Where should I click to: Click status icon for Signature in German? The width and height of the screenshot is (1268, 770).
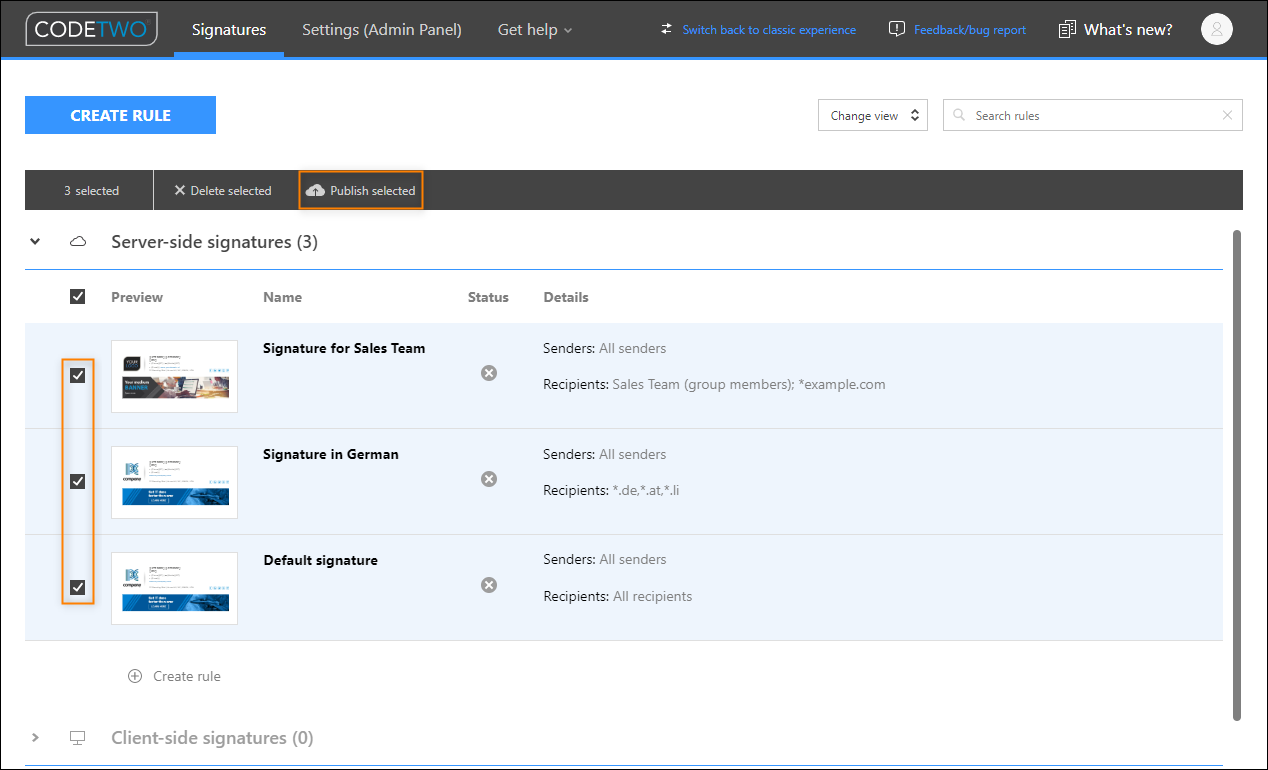(489, 479)
